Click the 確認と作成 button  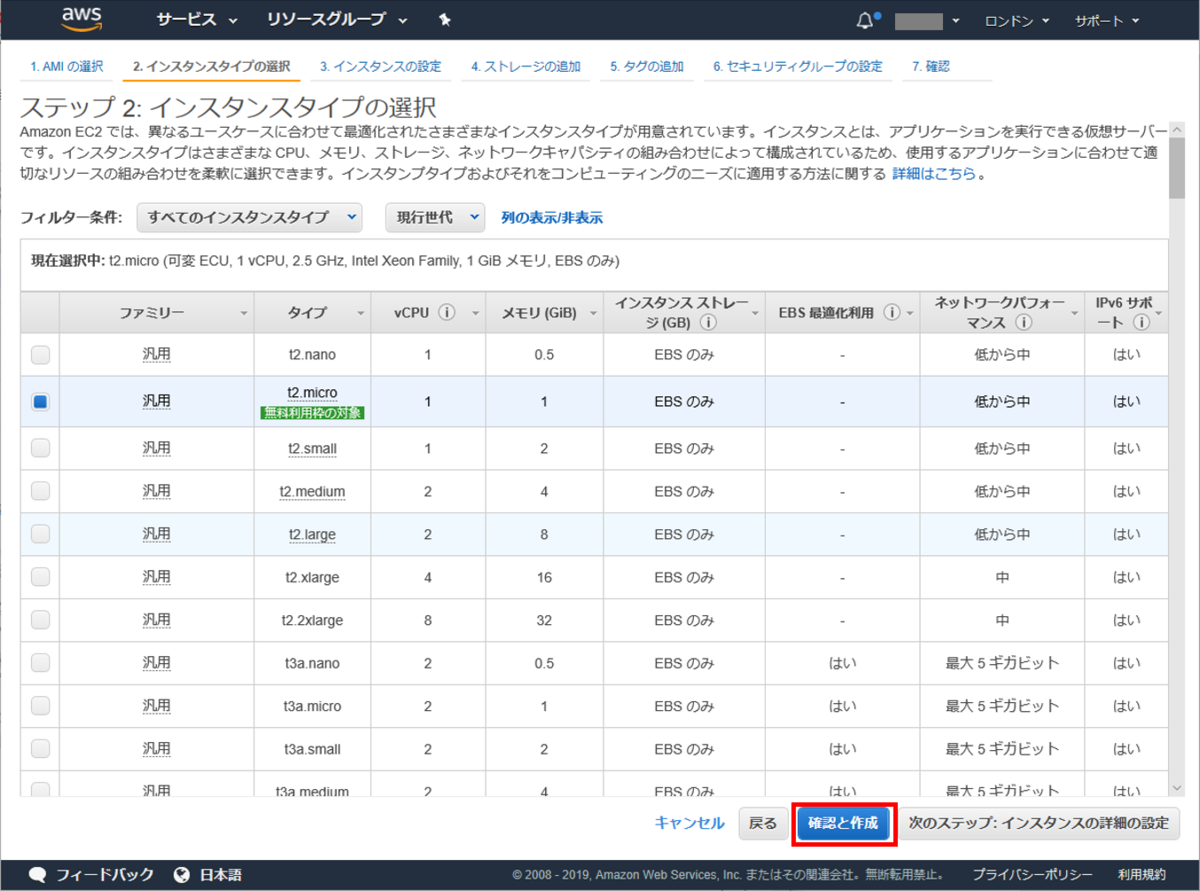[843, 823]
